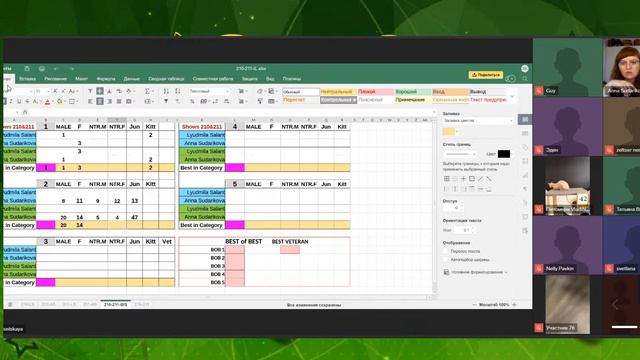Viewport: 640px width, 360px height.
Task: Apply the Хороший cell style
Action: coord(413,92)
